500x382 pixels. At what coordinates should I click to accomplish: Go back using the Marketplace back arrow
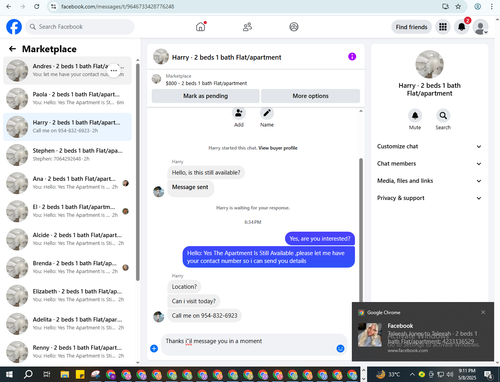pyautogui.click(x=12, y=49)
